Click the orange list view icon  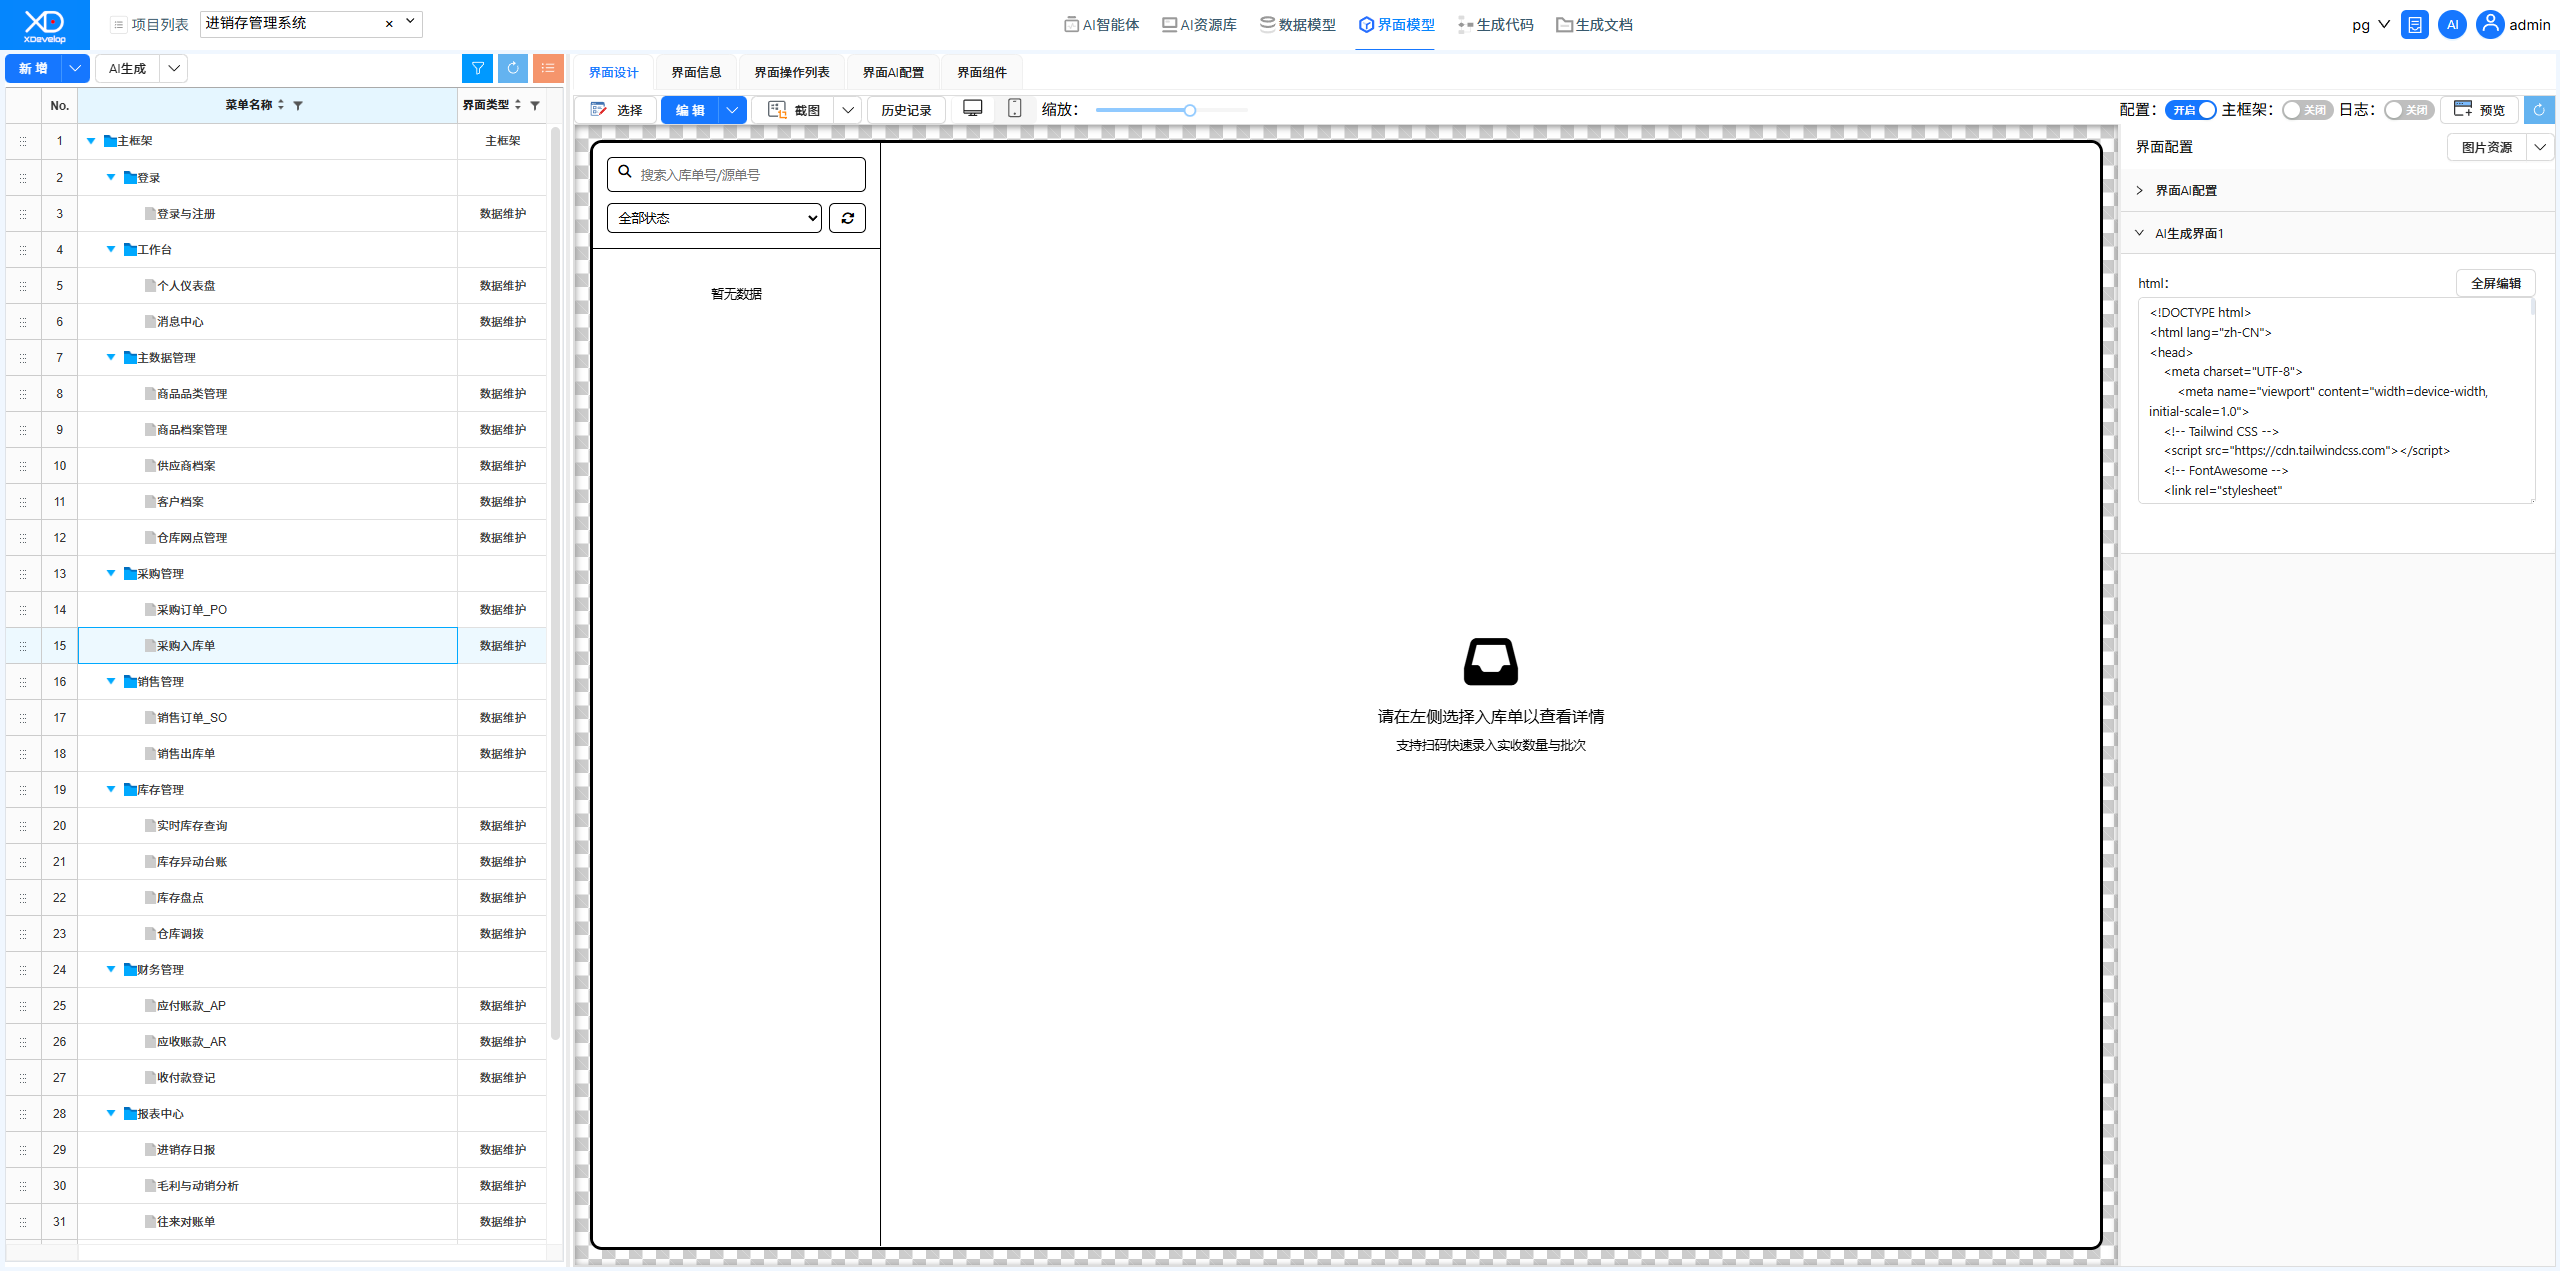pos(548,68)
